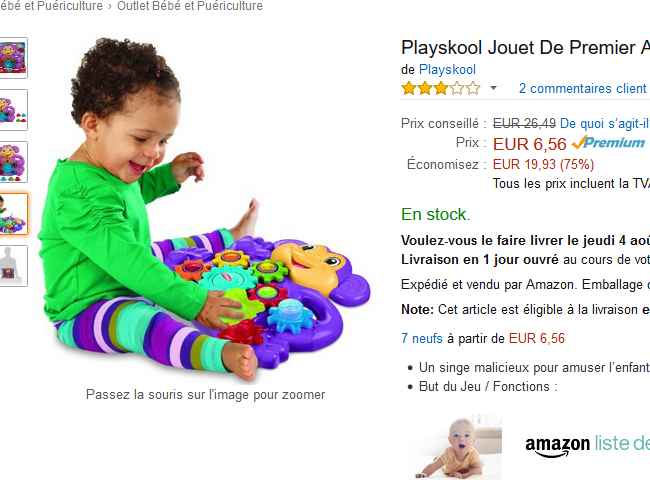Open the 2 commentaires client link
The image size is (650, 480).
pyautogui.click(x=582, y=88)
